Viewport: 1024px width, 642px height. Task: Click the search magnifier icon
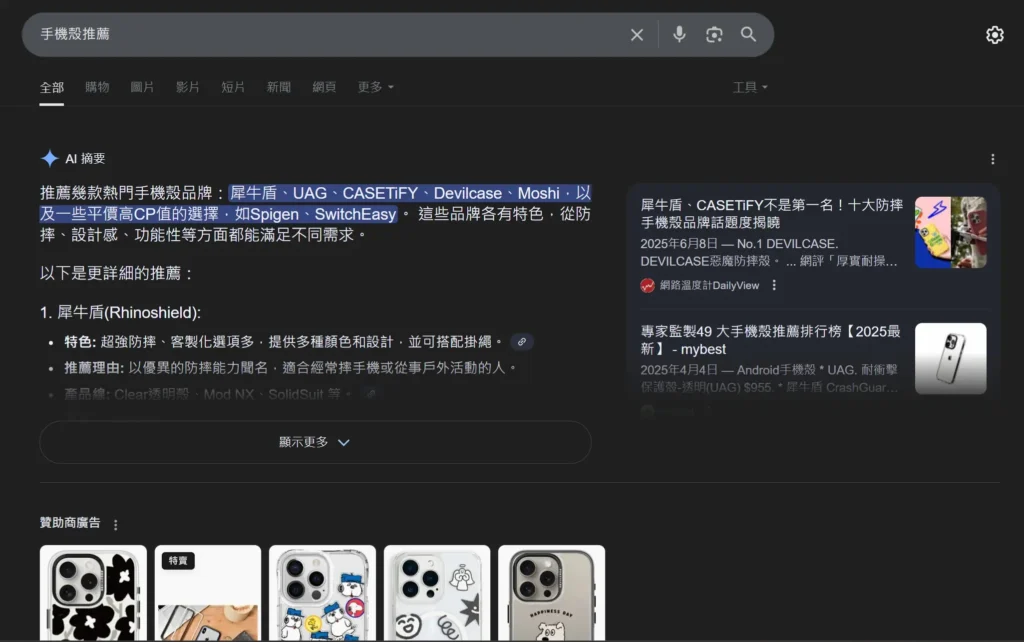coord(749,34)
